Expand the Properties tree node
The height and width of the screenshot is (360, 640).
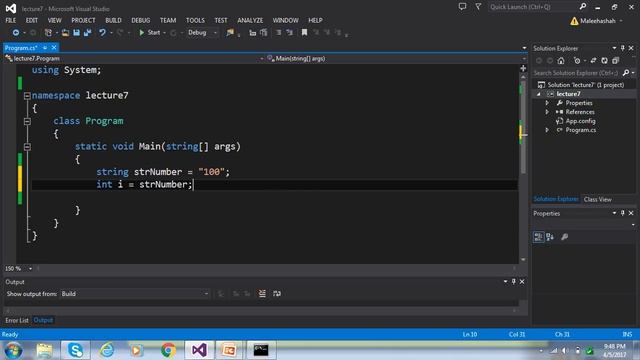(x=547, y=103)
